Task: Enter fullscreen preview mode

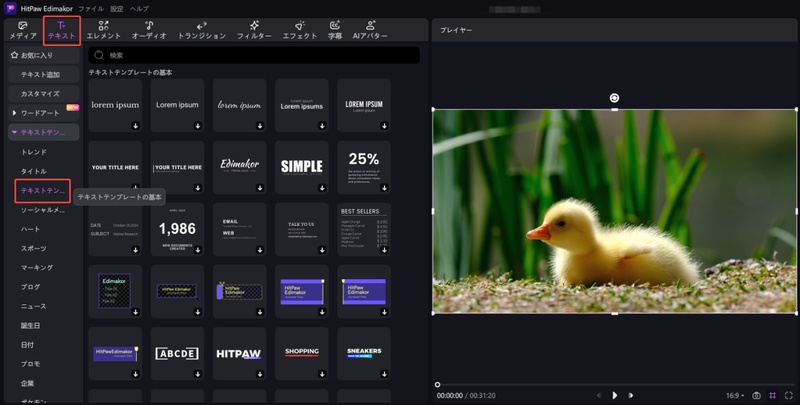Action: click(789, 395)
